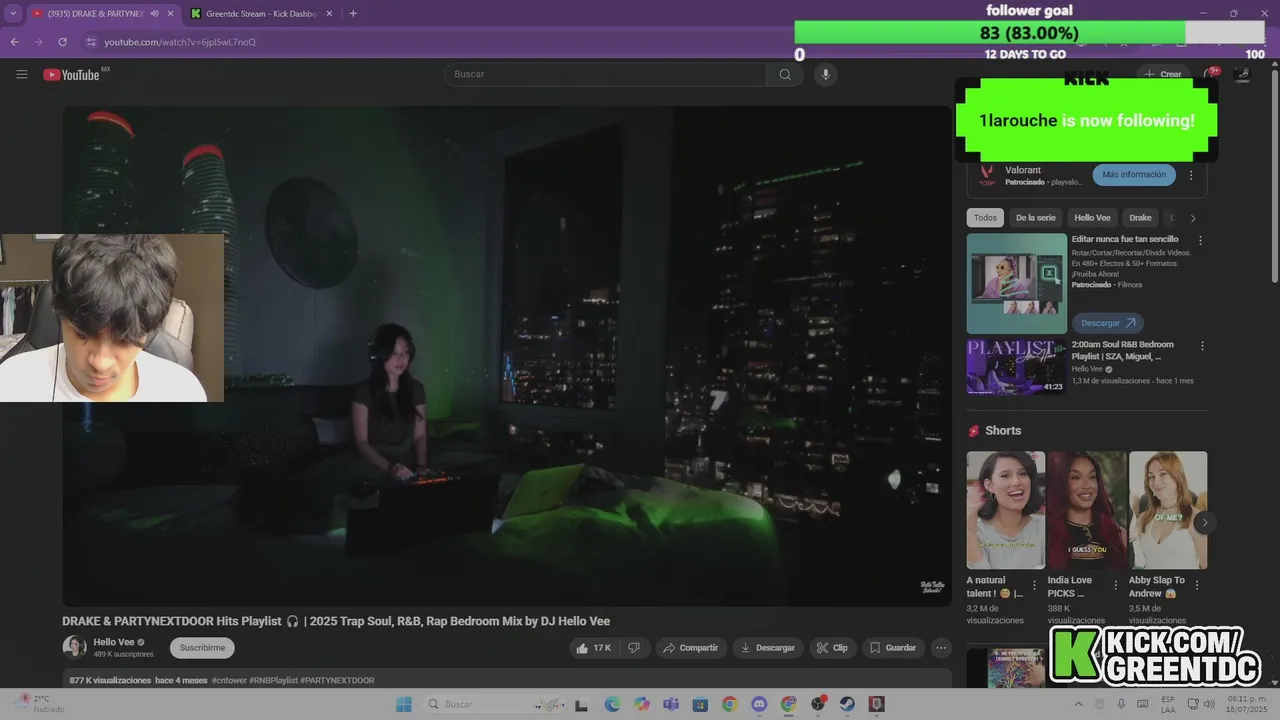1280x720 pixels.
Task: Click the Descargar button below the video
Action: [767, 648]
